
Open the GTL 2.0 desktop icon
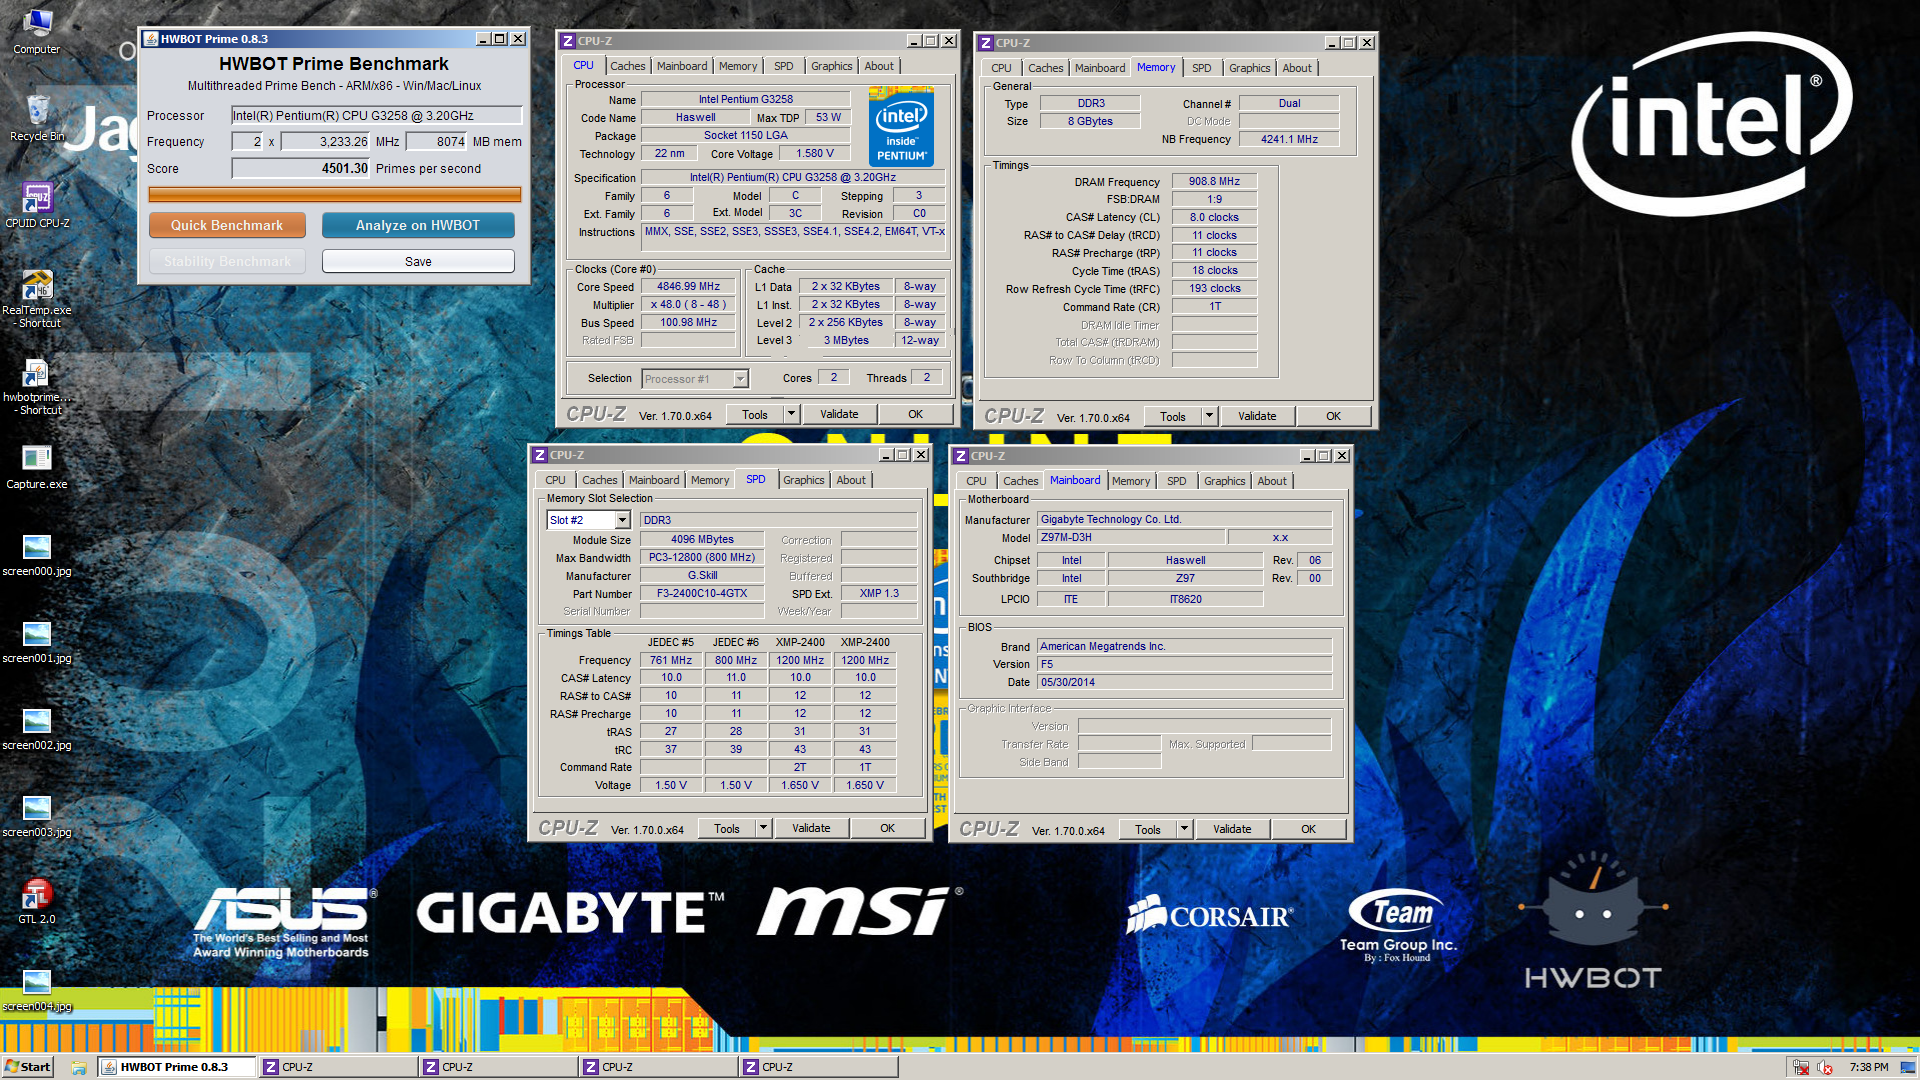(37, 900)
